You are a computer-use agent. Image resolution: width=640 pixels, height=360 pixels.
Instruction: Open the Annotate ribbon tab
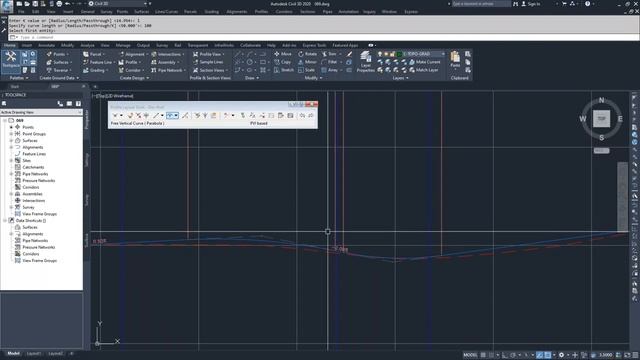pos(47,45)
